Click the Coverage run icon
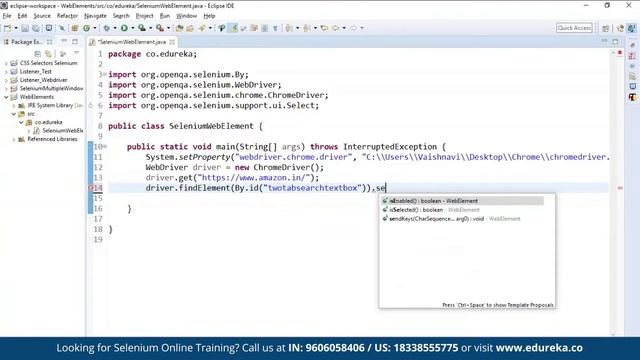640x360 pixels. pos(142,28)
